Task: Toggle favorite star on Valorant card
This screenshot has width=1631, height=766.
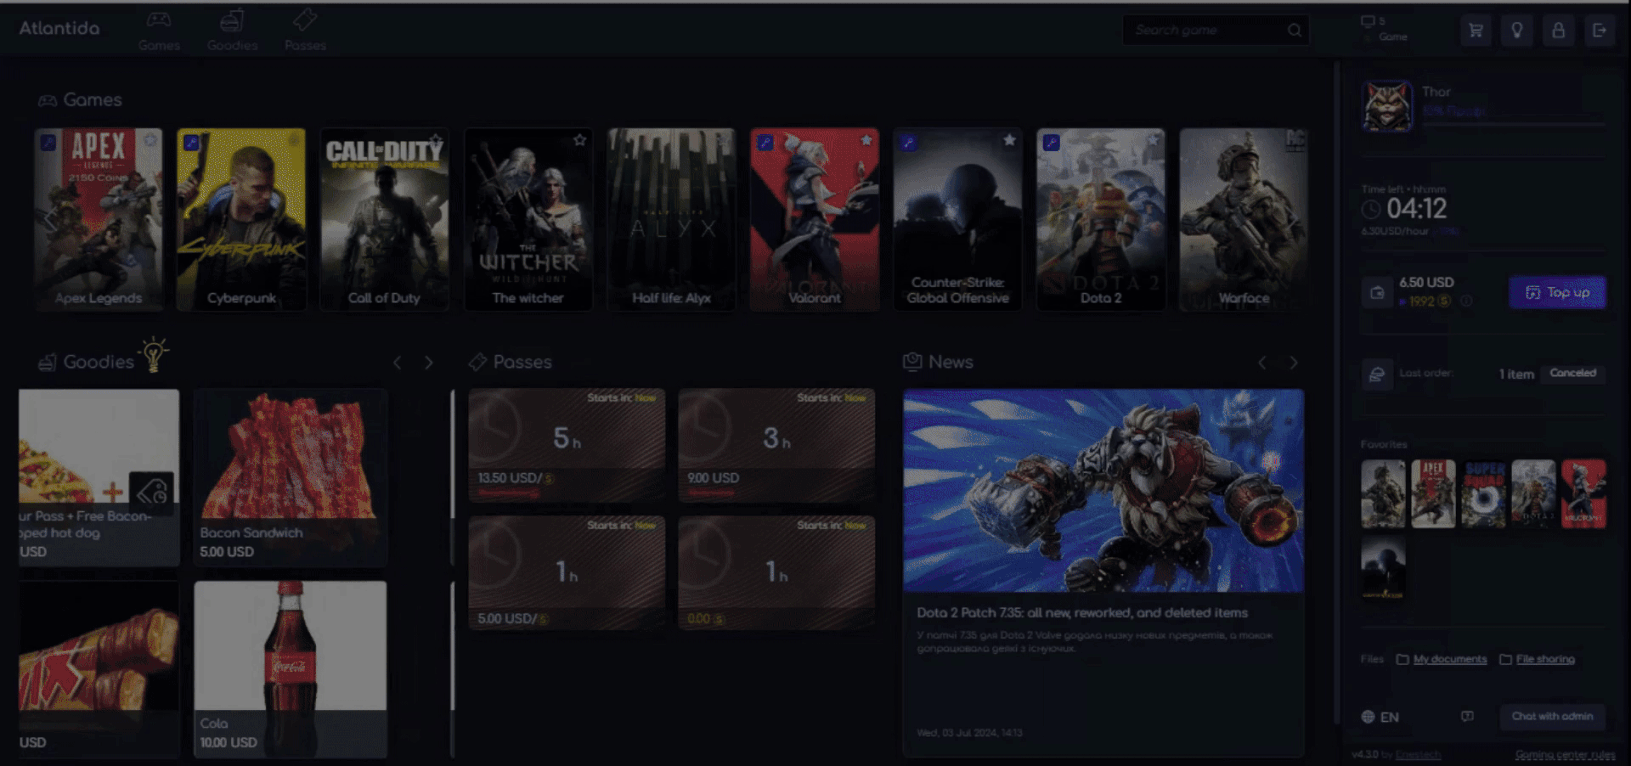Action: pos(866,141)
